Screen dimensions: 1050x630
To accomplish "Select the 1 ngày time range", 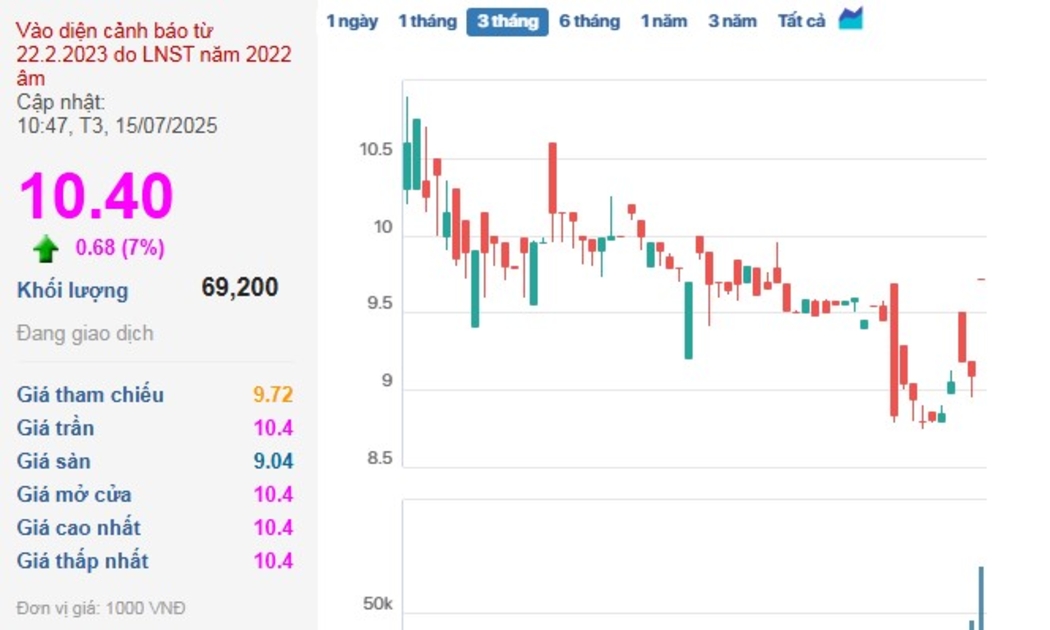I will (352, 21).
